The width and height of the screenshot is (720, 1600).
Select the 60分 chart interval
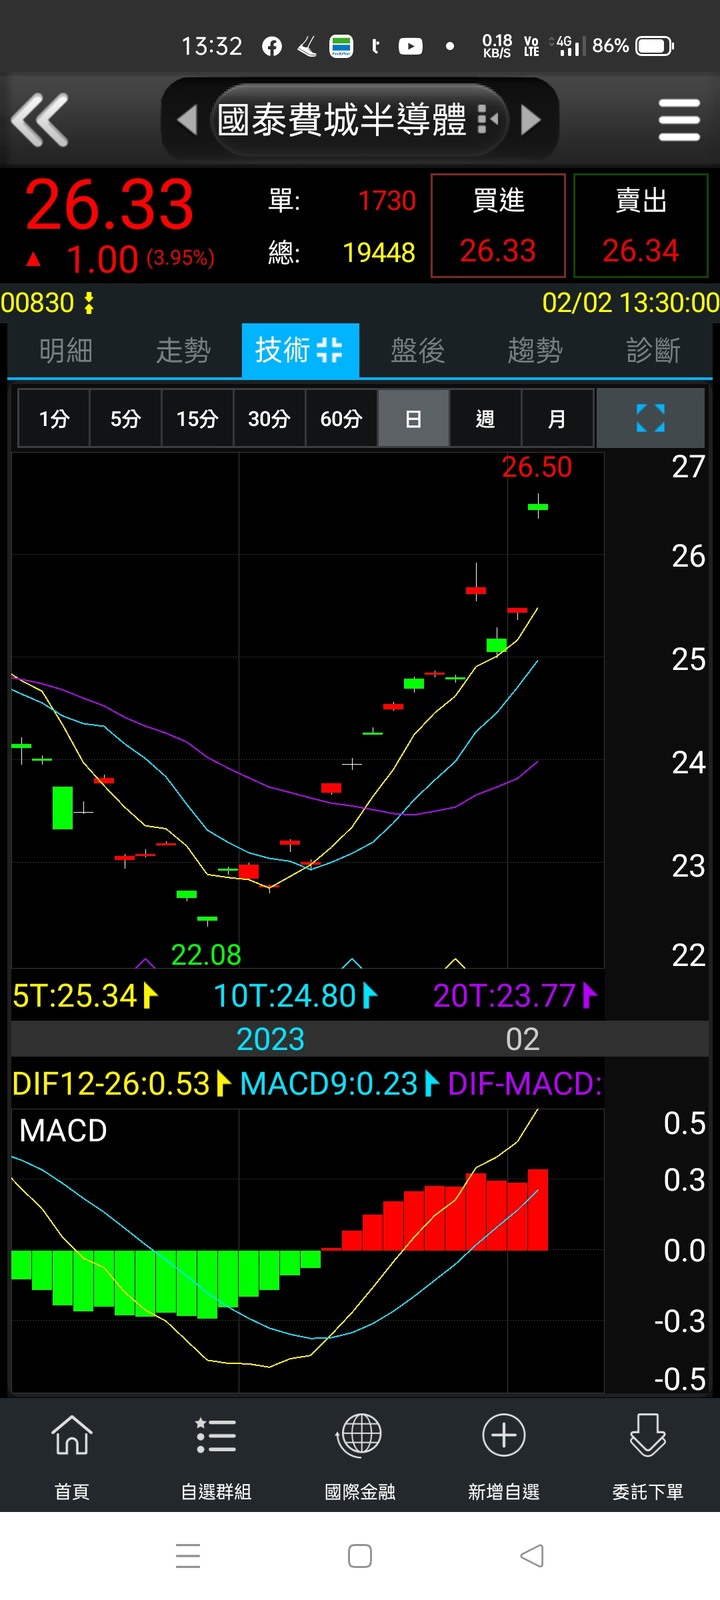pos(341,418)
